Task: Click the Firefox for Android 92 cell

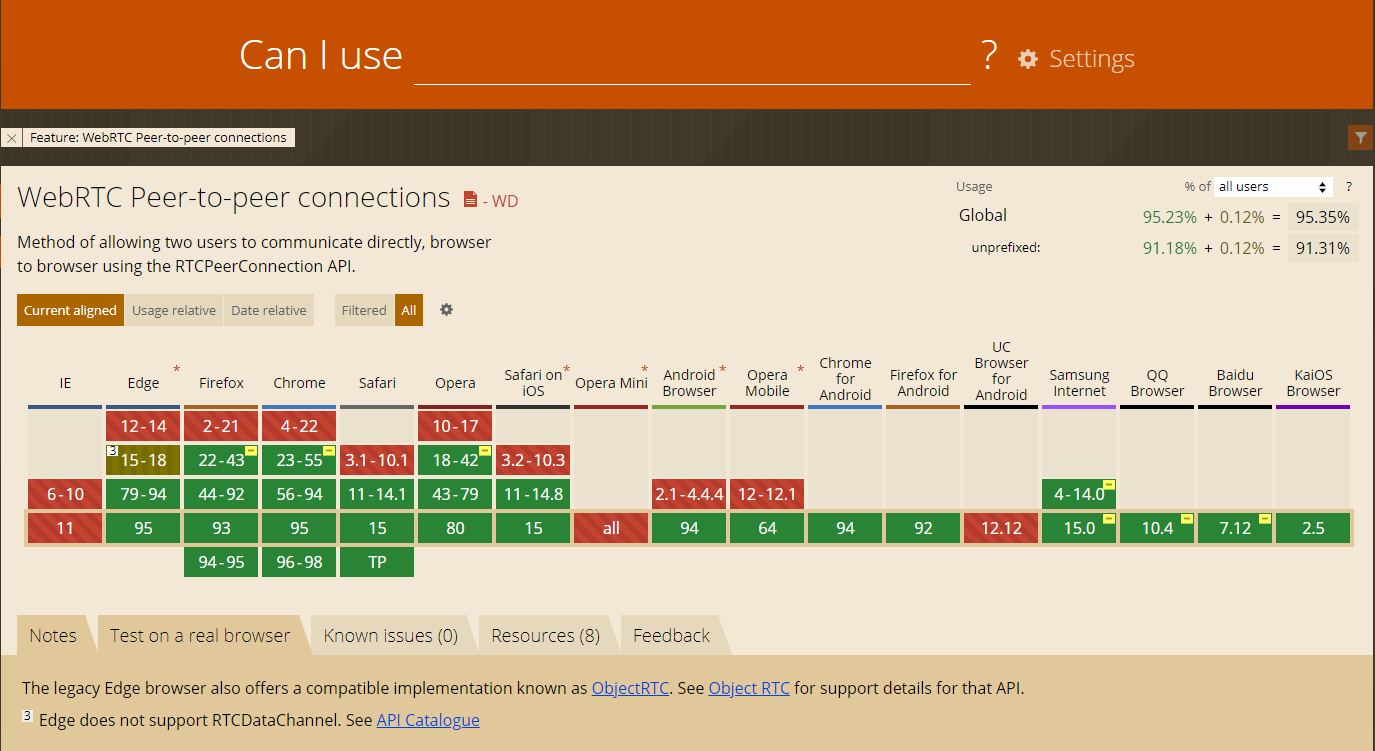Action: pos(923,528)
